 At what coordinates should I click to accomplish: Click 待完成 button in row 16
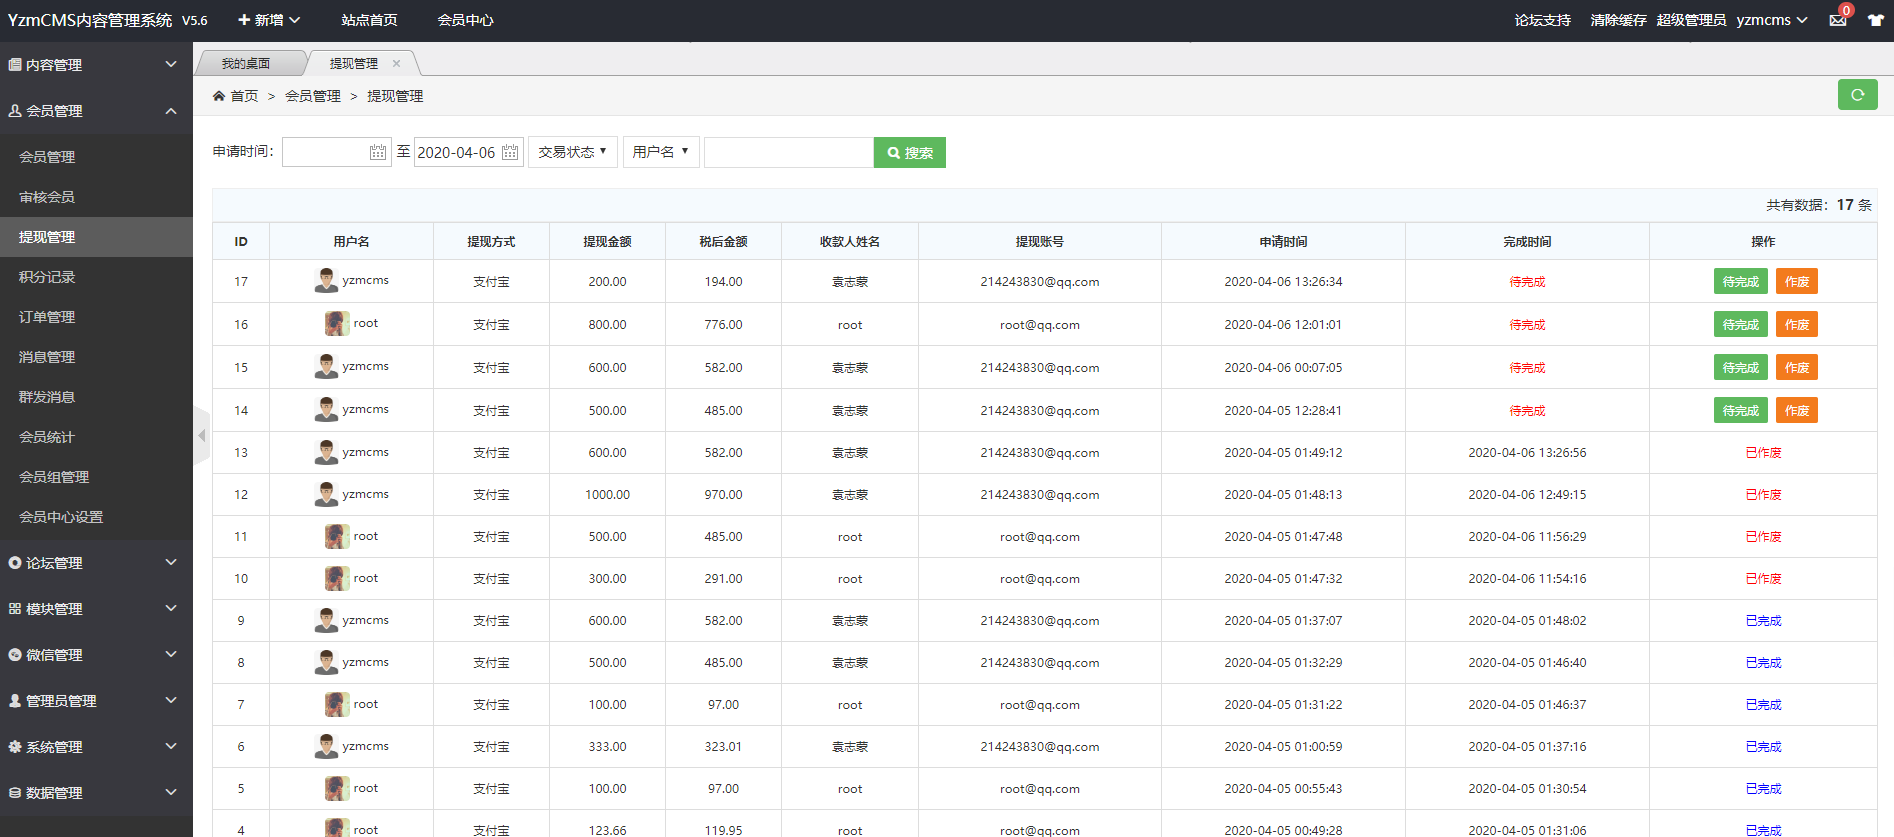(1741, 324)
